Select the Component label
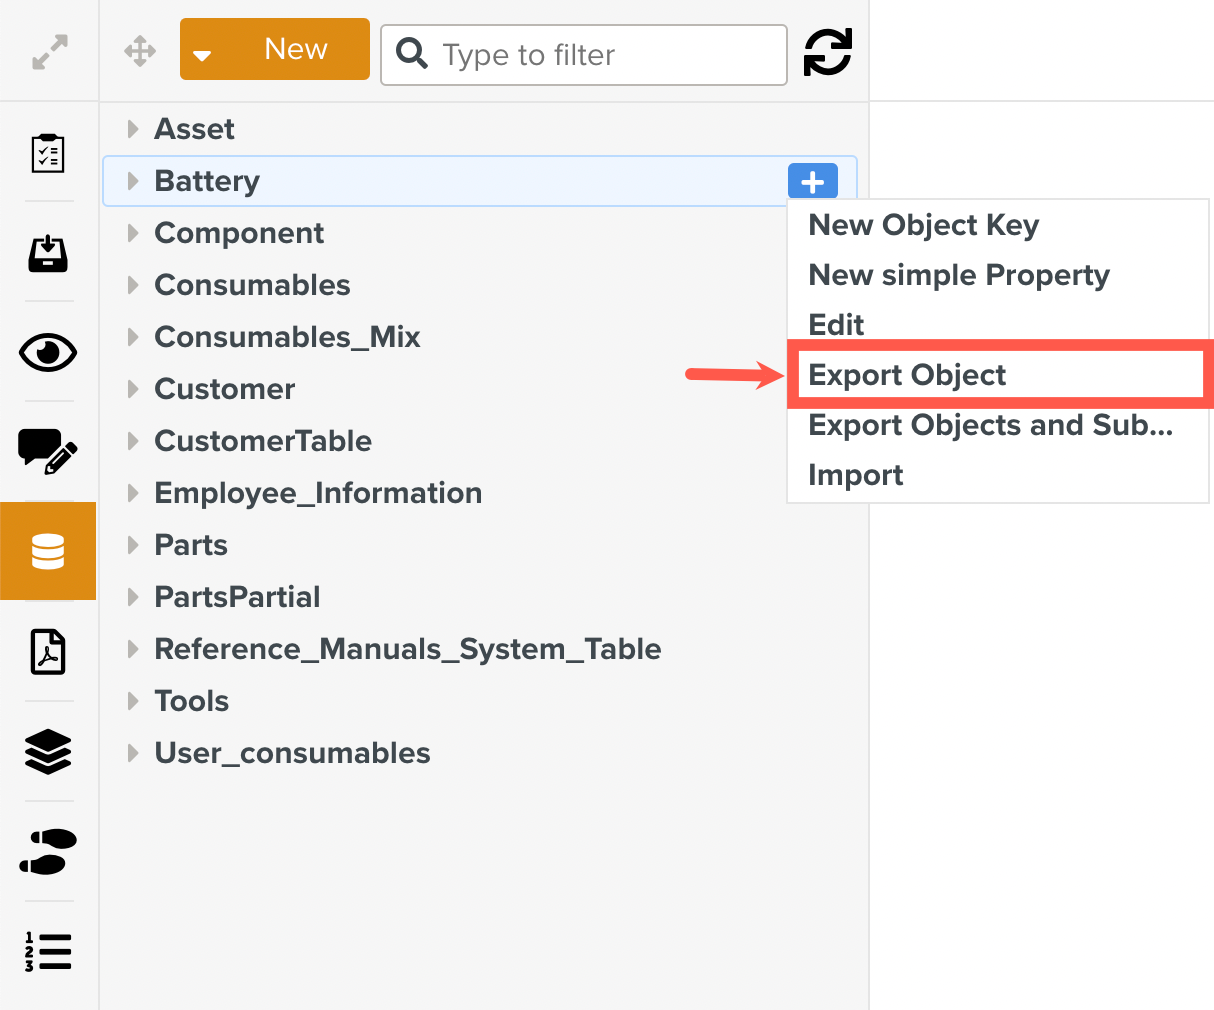This screenshot has width=1214, height=1010. pyautogui.click(x=239, y=233)
